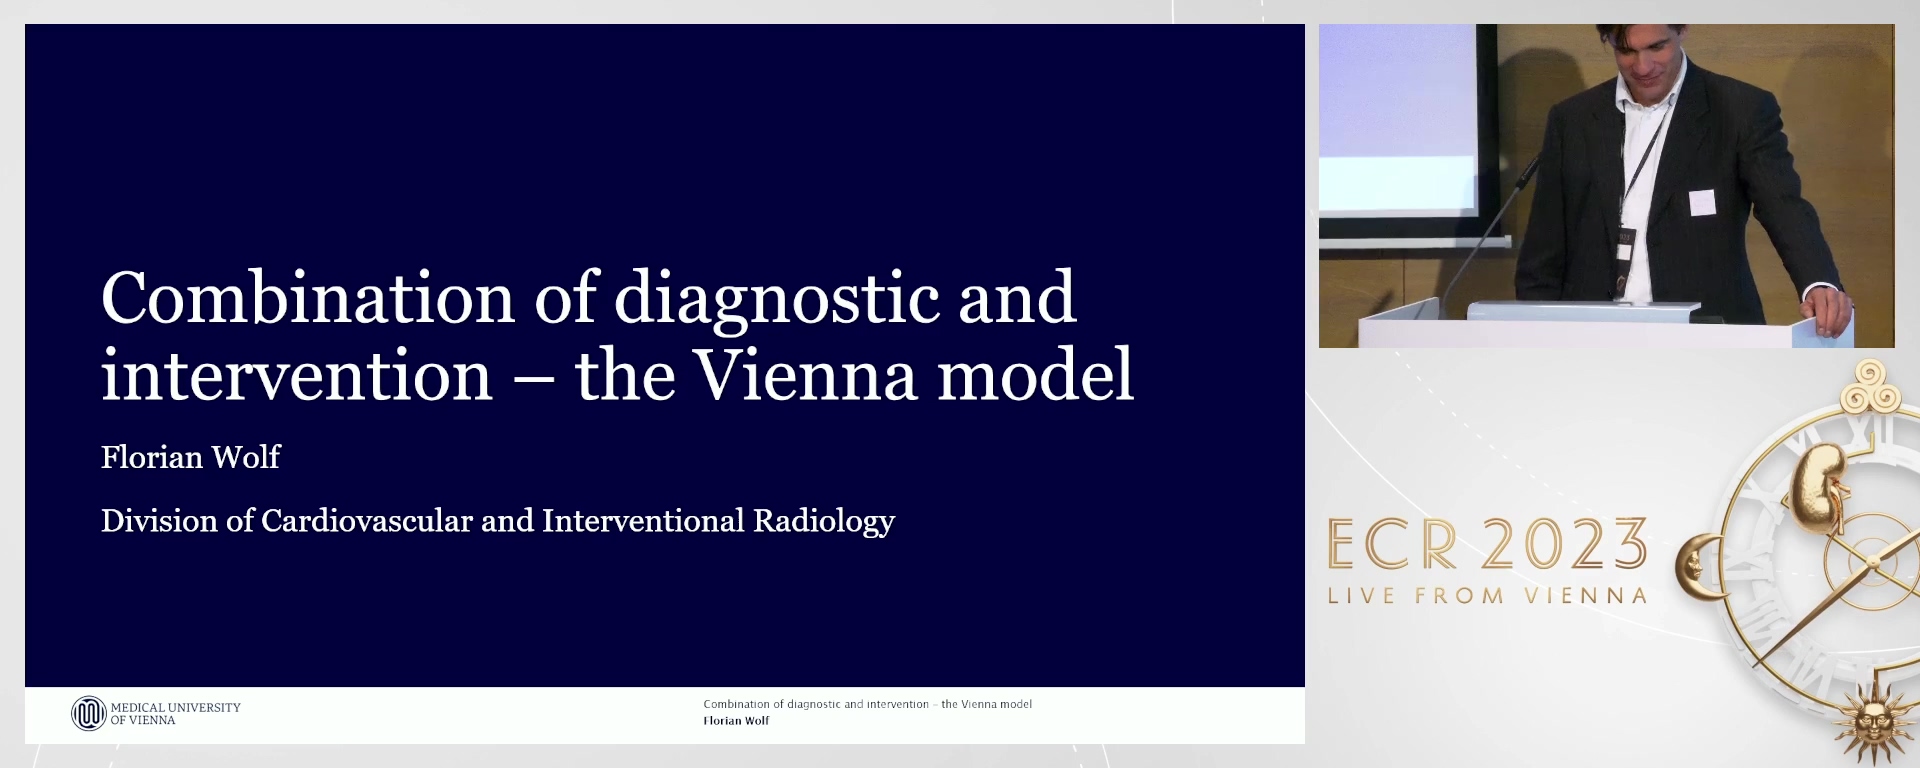
Task: Click "Division of Cardiovascular and Interventional Radiology" text
Action: tap(498, 522)
